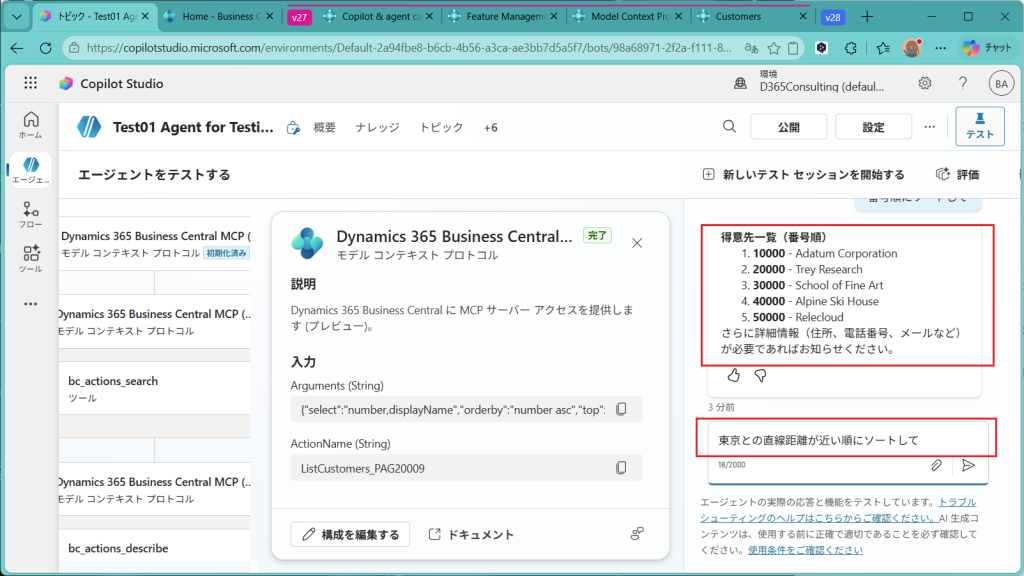Copy the ActionName string value
This screenshot has width=1024, height=576.
coord(621,467)
